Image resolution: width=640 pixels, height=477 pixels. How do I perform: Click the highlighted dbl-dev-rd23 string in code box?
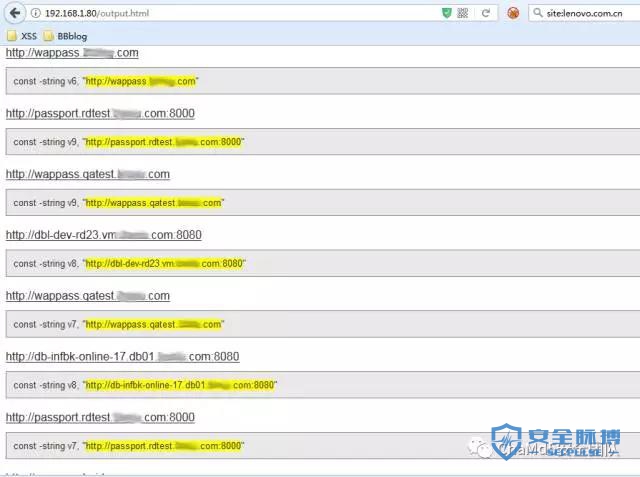tap(165, 264)
